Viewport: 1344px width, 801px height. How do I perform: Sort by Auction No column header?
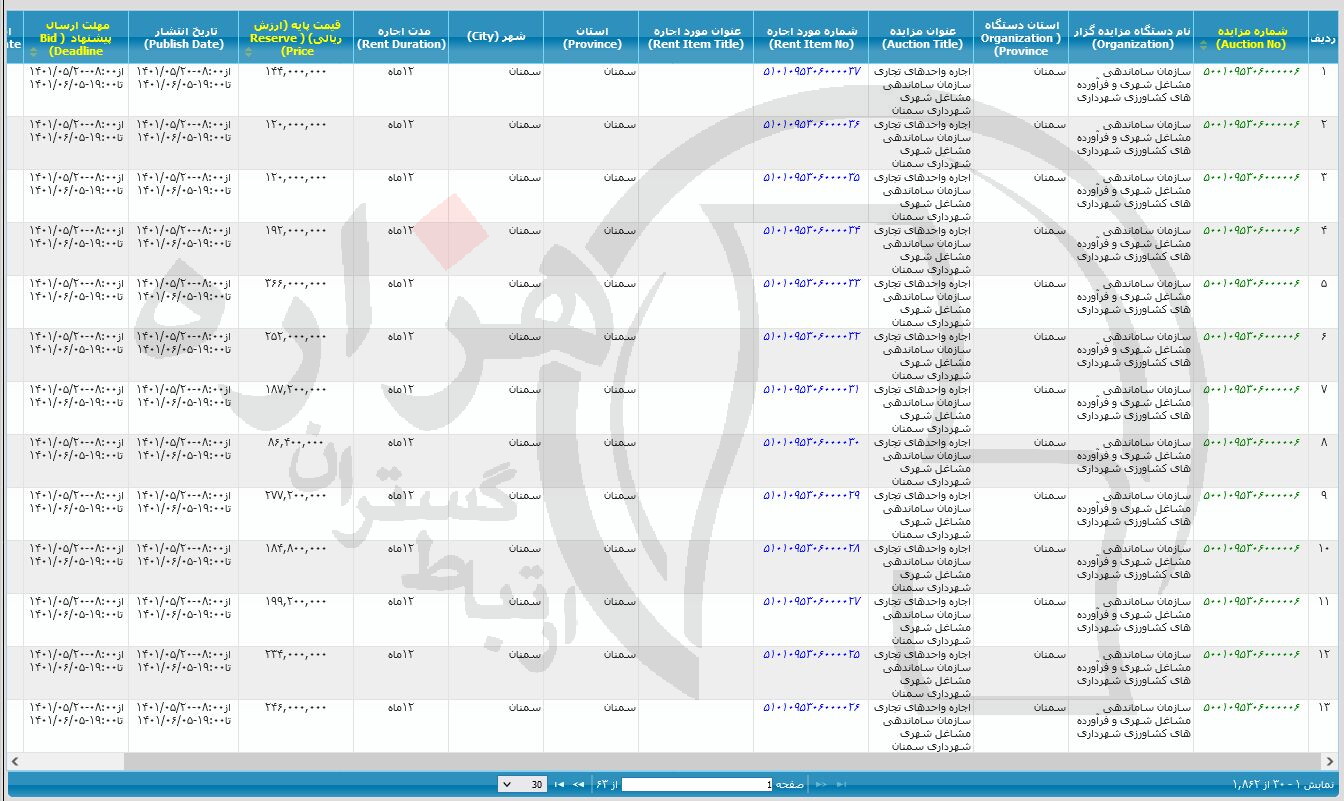(x=1250, y=38)
